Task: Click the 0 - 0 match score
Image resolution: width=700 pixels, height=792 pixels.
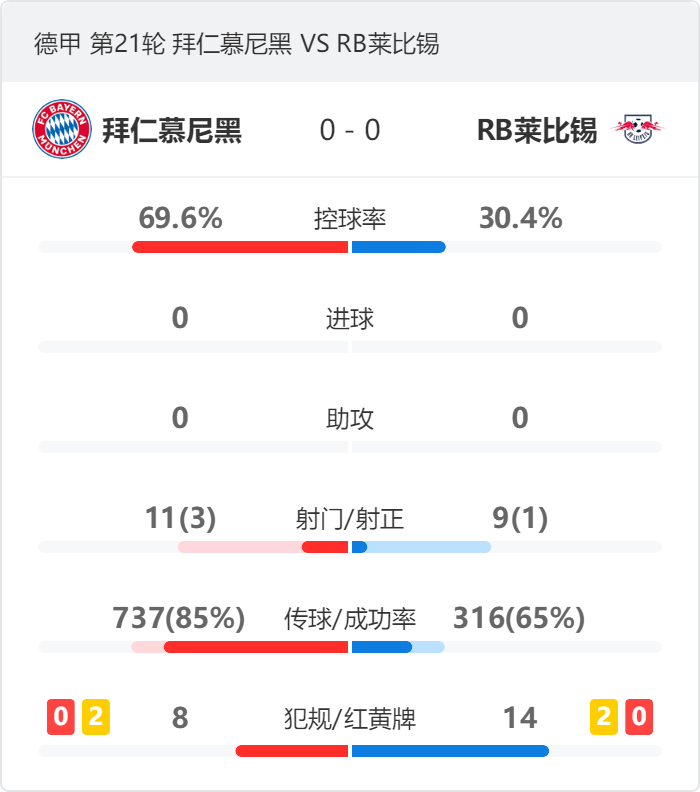Action: pos(350,130)
